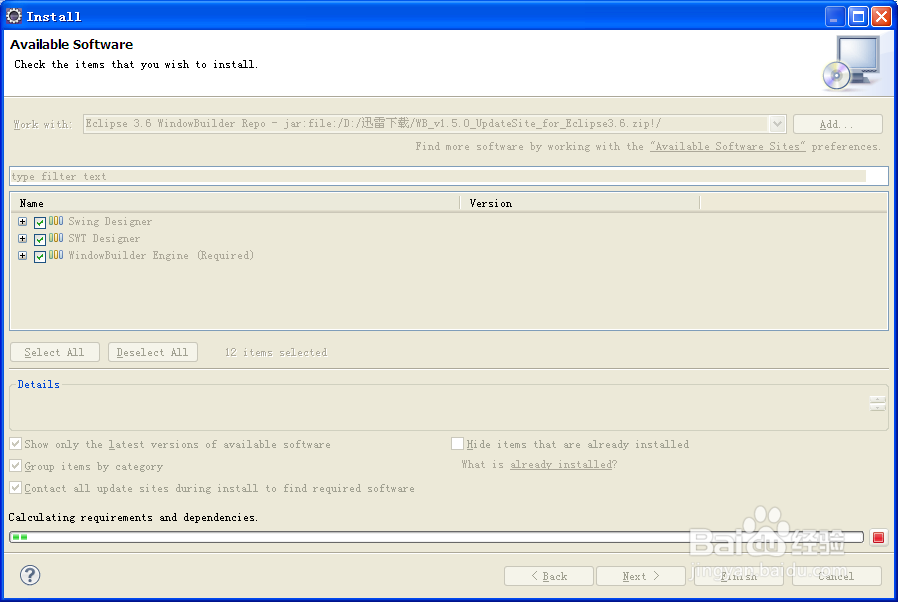Click the dependency calculation progress bar

pyautogui.click(x=436, y=537)
